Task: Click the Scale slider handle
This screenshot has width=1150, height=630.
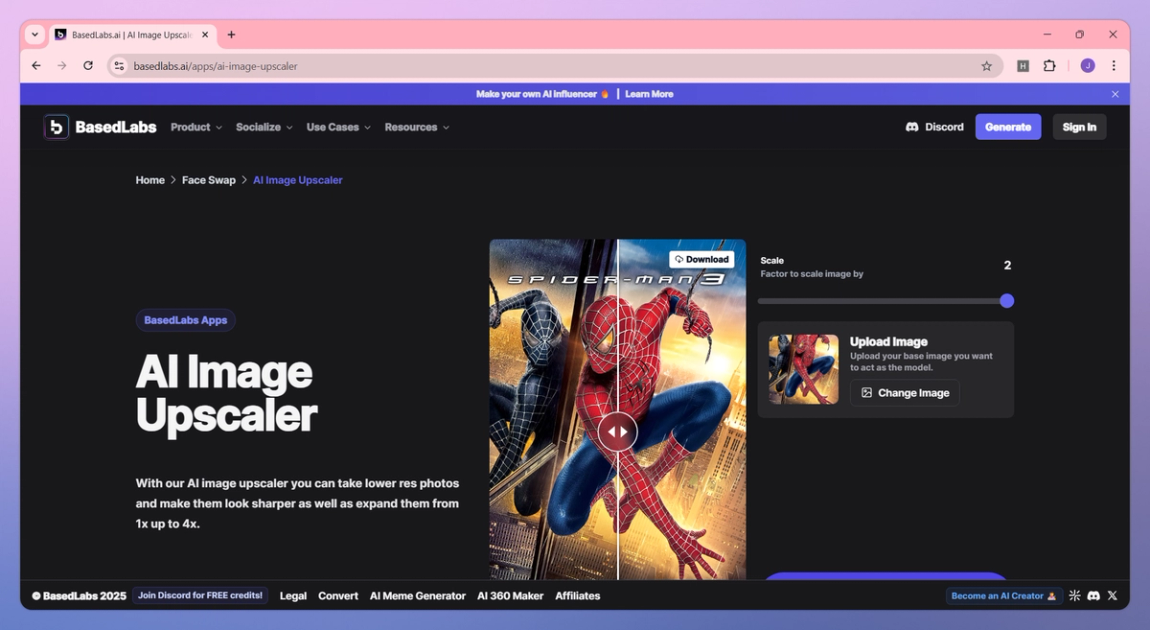Action: click(1007, 301)
